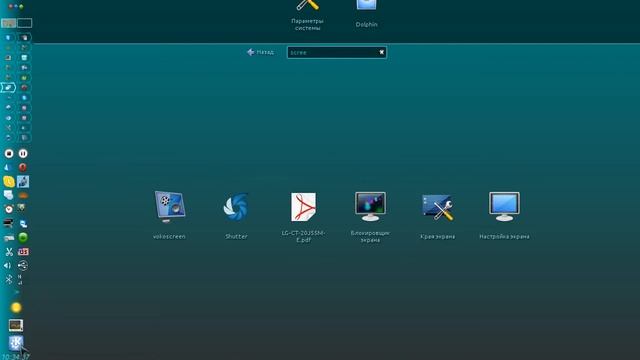Launch the Shutter screenshot app
The width and height of the screenshot is (640, 360).
pyautogui.click(x=236, y=215)
